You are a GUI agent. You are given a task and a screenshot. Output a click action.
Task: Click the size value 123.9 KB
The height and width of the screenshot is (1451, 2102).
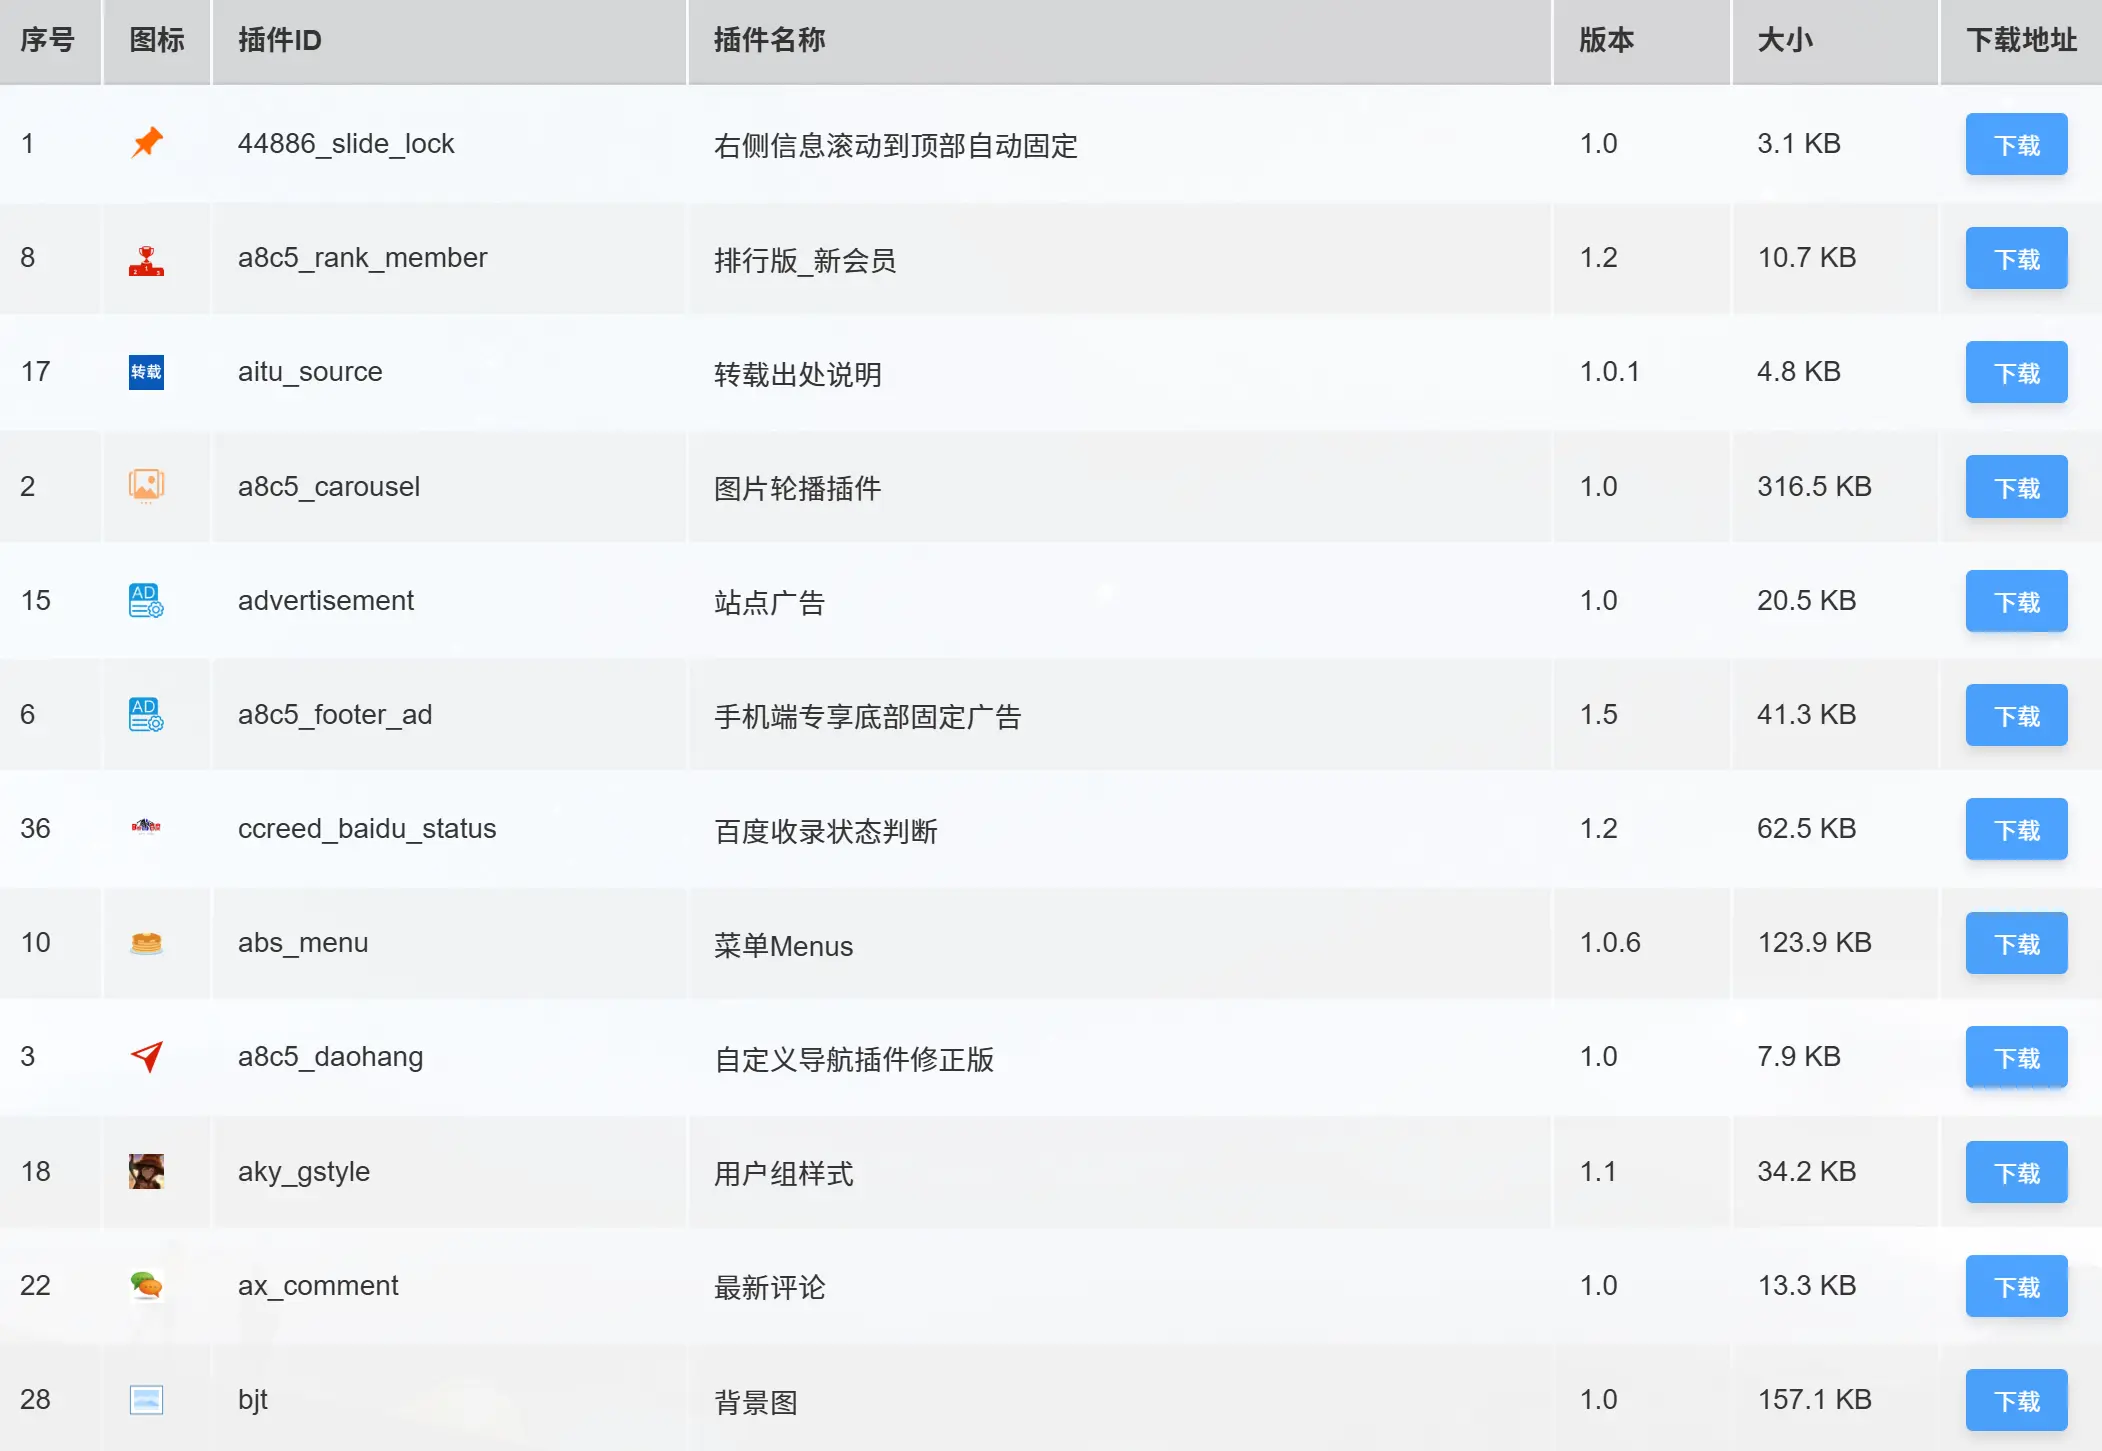[x=1814, y=942]
